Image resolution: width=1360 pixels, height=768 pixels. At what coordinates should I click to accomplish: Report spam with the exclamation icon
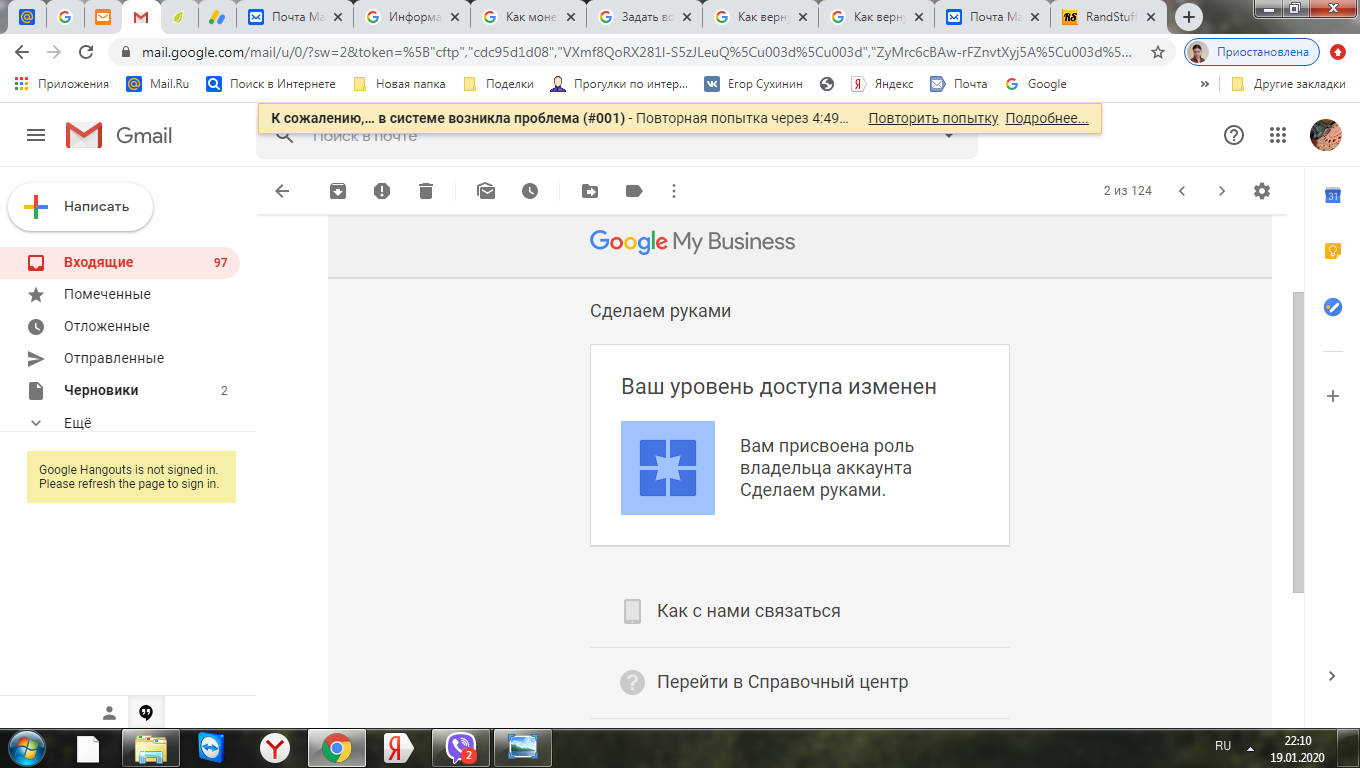point(382,191)
